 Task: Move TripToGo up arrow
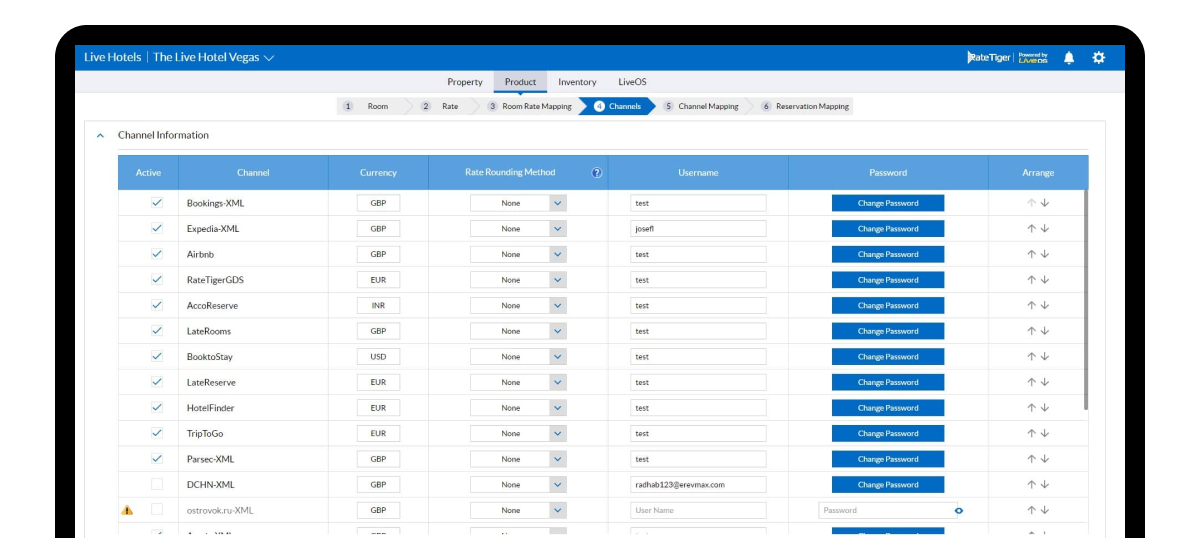(1031, 434)
